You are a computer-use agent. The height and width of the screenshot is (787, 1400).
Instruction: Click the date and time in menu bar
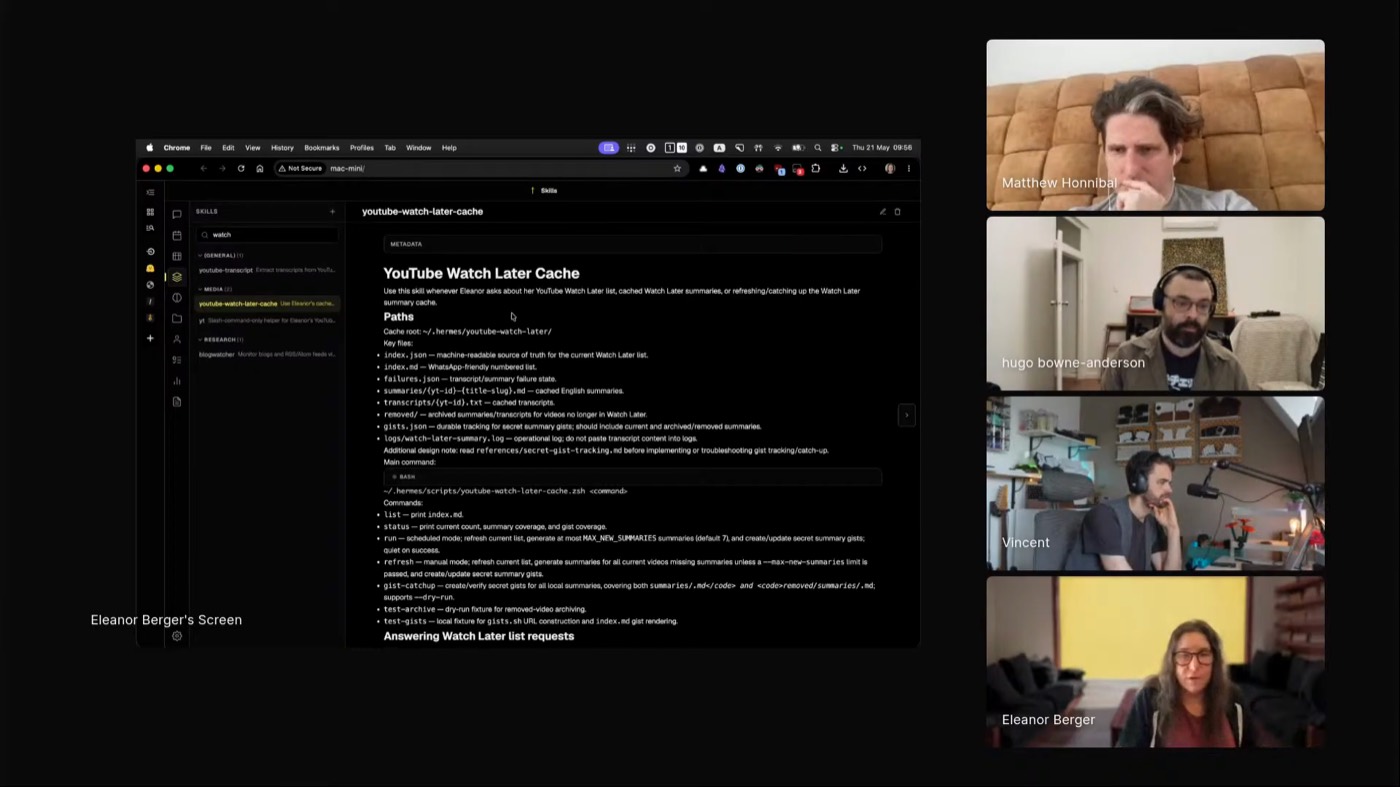click(x=882, y=148)
